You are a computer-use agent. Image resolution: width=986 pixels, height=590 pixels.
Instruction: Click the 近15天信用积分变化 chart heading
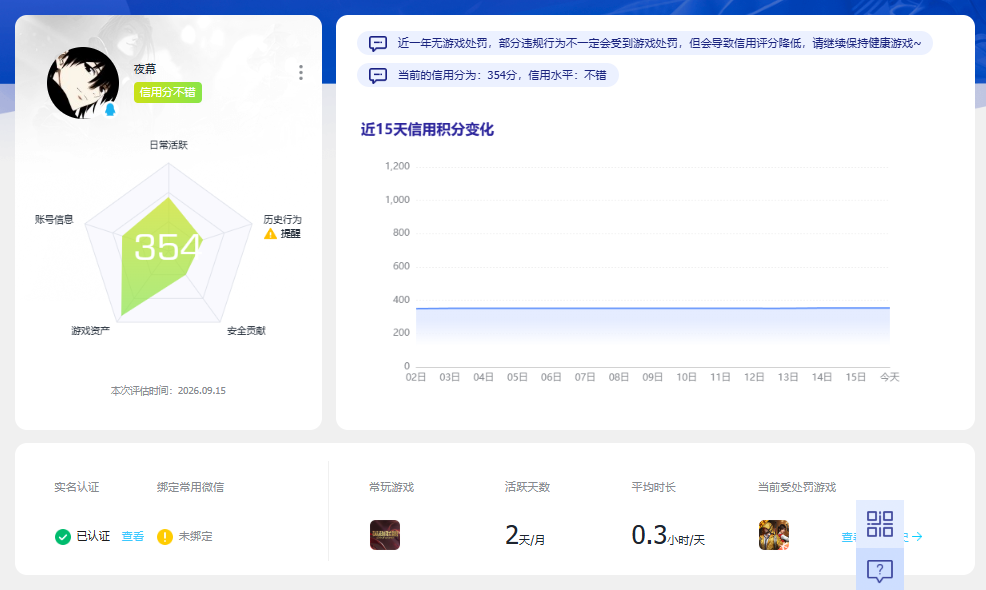[427, 130]
